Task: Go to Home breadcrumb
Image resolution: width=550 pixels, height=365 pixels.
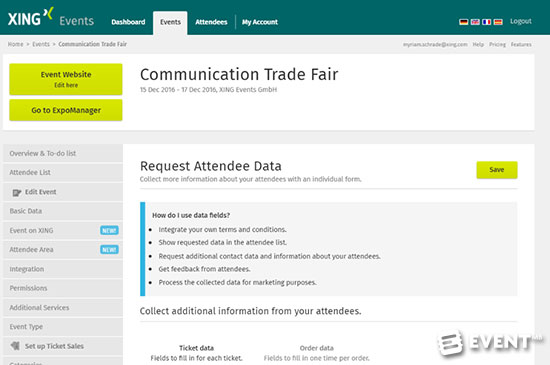Action: (x=15, y=44)
